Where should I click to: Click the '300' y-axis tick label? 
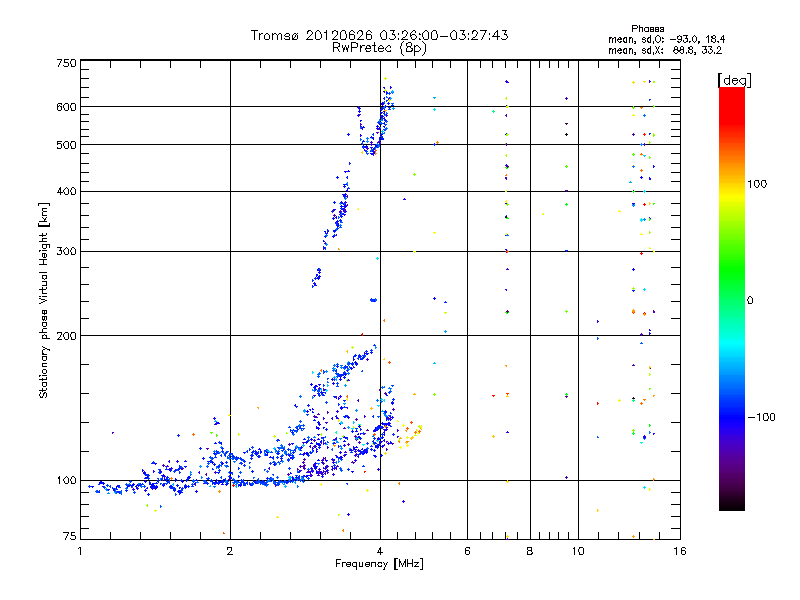[x=66, y=251]
